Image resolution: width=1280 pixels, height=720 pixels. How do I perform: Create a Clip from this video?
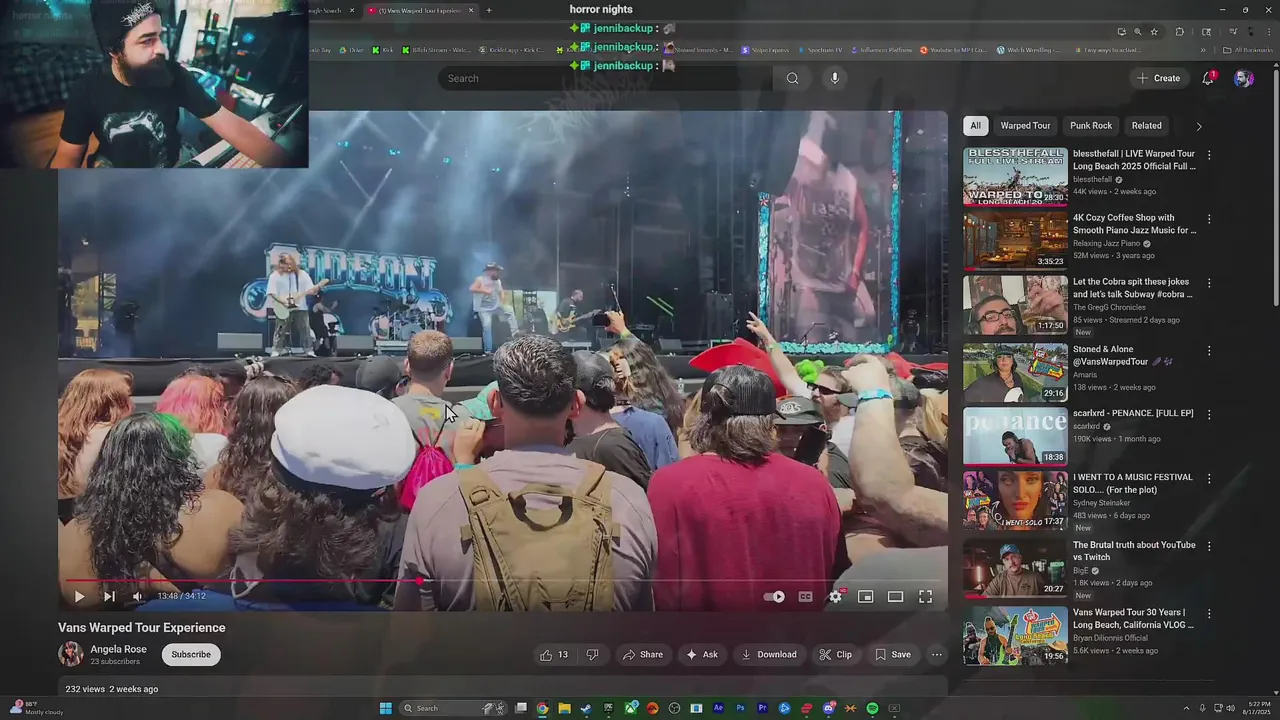click(835, 655)
